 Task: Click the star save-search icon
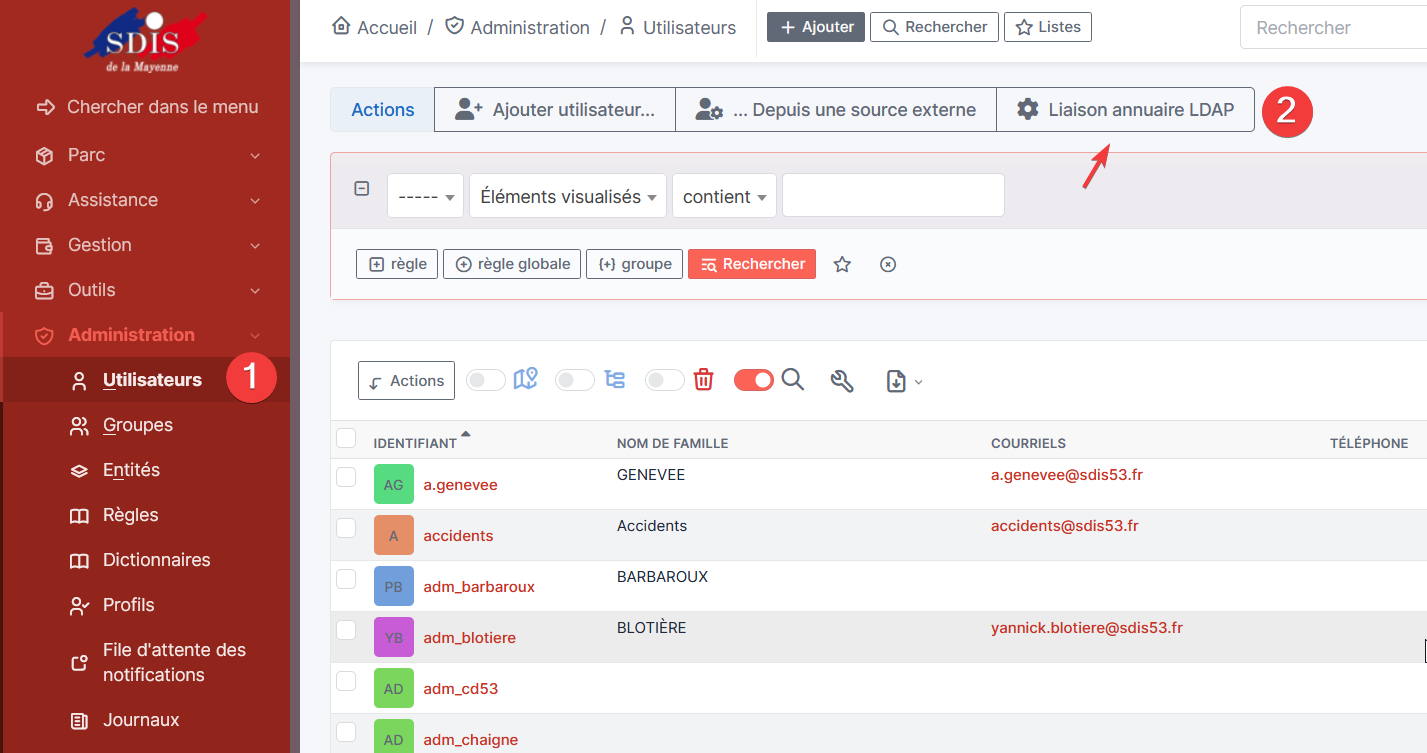(842, 264)
